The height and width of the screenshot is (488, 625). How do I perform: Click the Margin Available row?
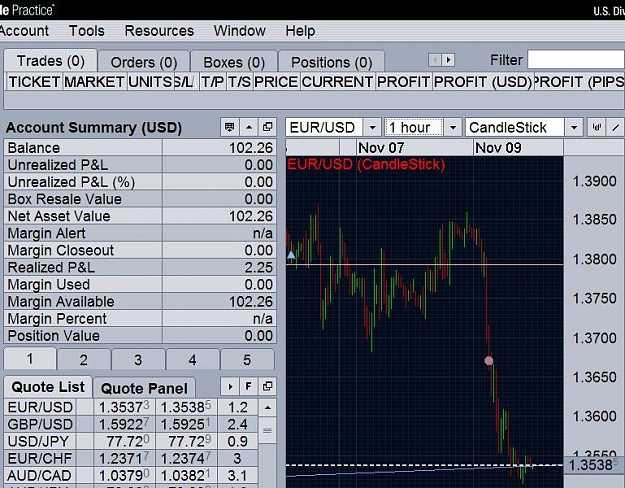(140, 301)
